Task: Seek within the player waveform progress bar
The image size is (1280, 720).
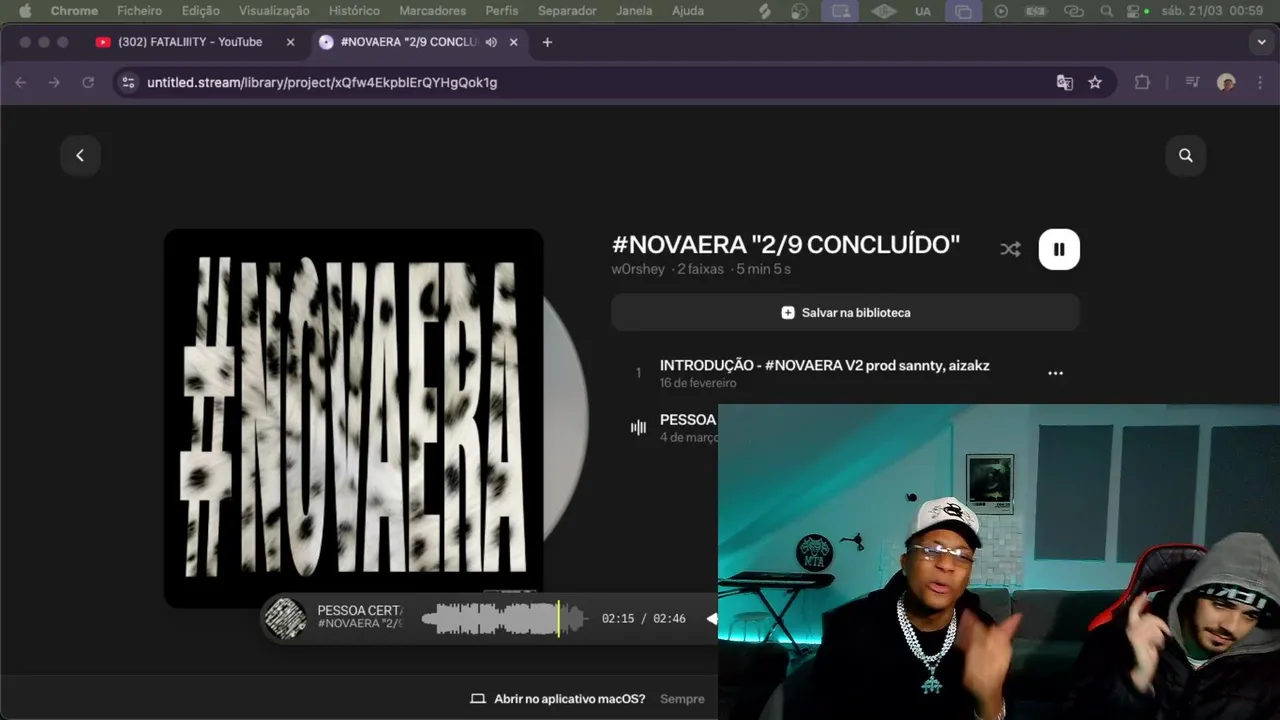Action: click(503, 619)
